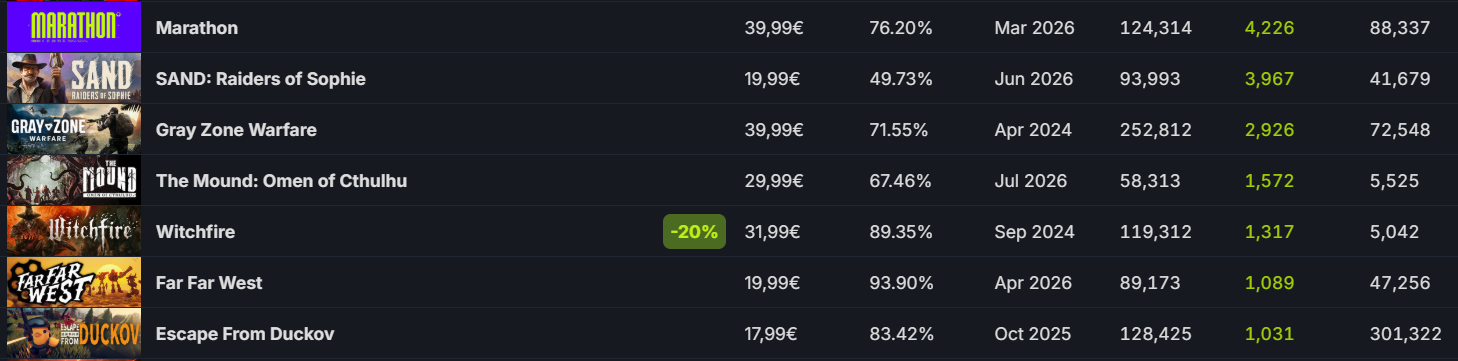Image resolution: width=1458 pixels, height=361 pixels.
Task: Go to the Far Far West page
Action: (209, 283)
